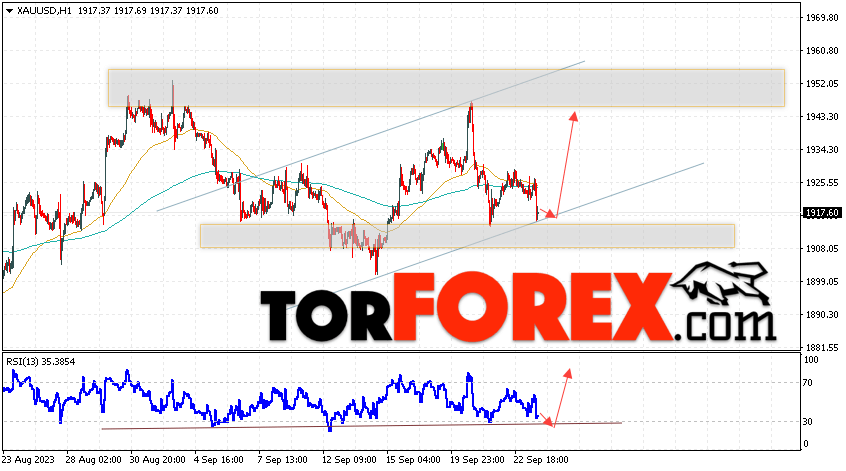Select the 19 Sep 23:00 time label
The width and height of the screenshot is (846, 471).
pos(477,460)
